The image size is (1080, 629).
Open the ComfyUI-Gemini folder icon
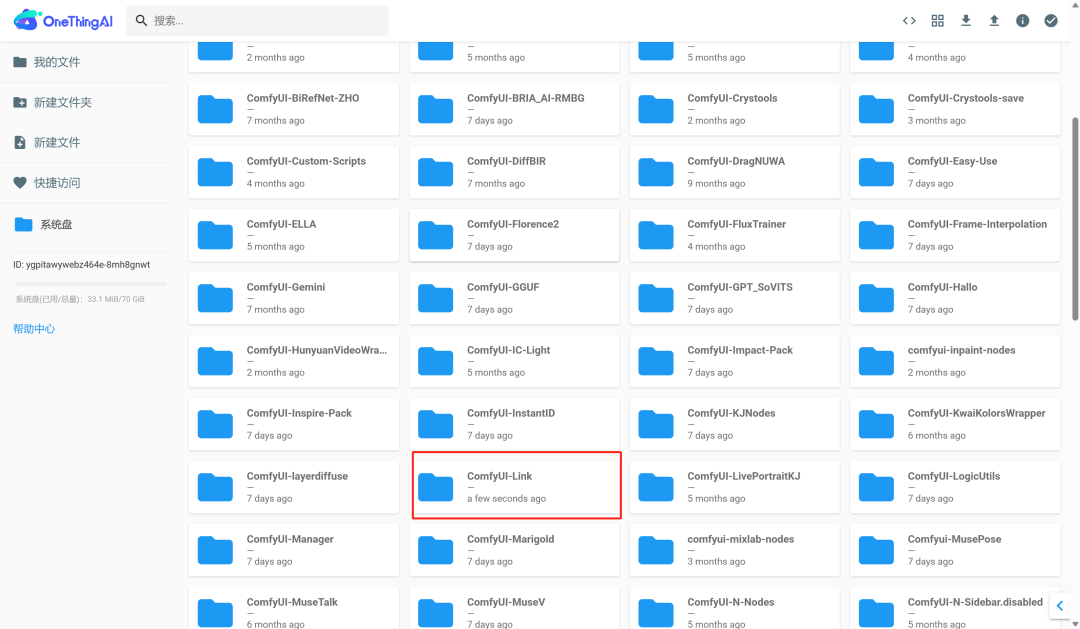coord(215,298)
